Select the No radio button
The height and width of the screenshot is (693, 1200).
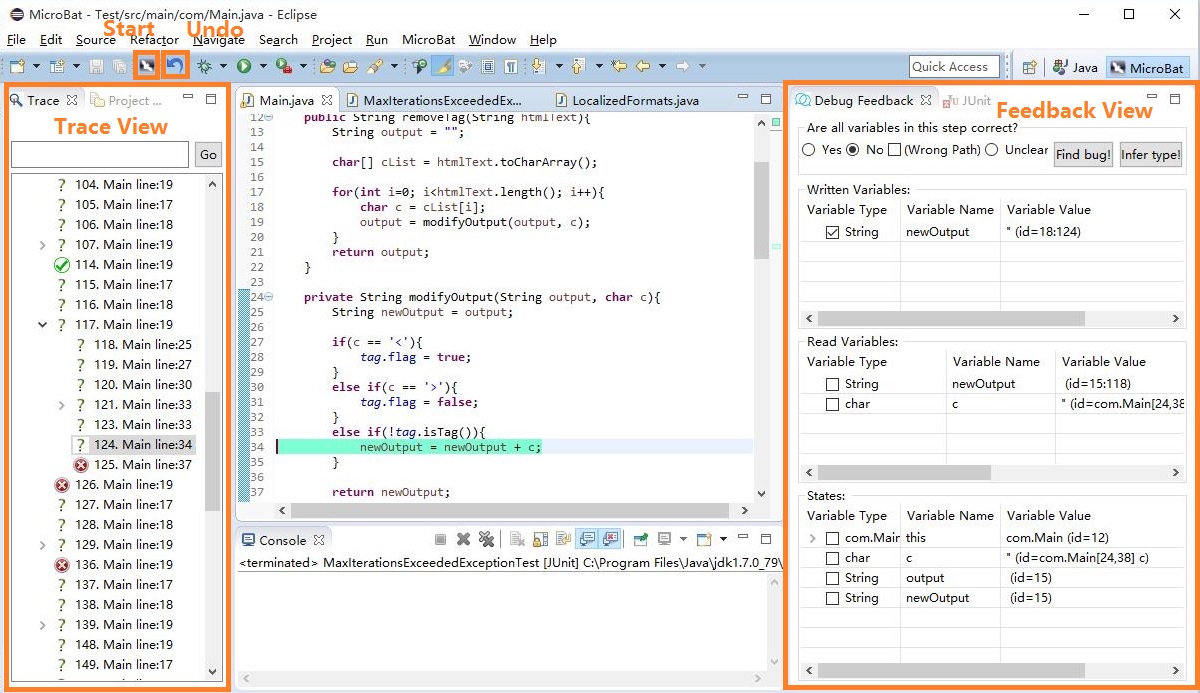click(853, 150)
